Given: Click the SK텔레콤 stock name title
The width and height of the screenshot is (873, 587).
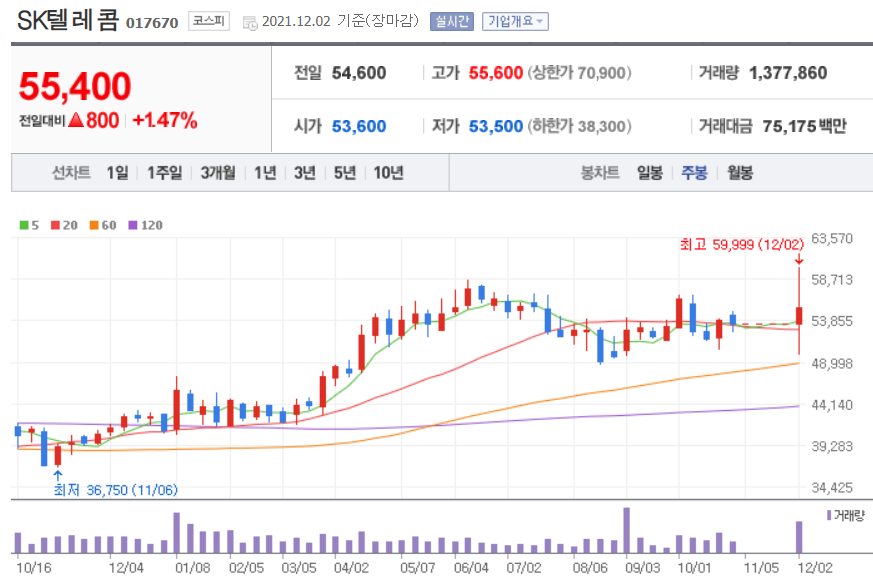Looking at the screenshot, I should point(68,21).
